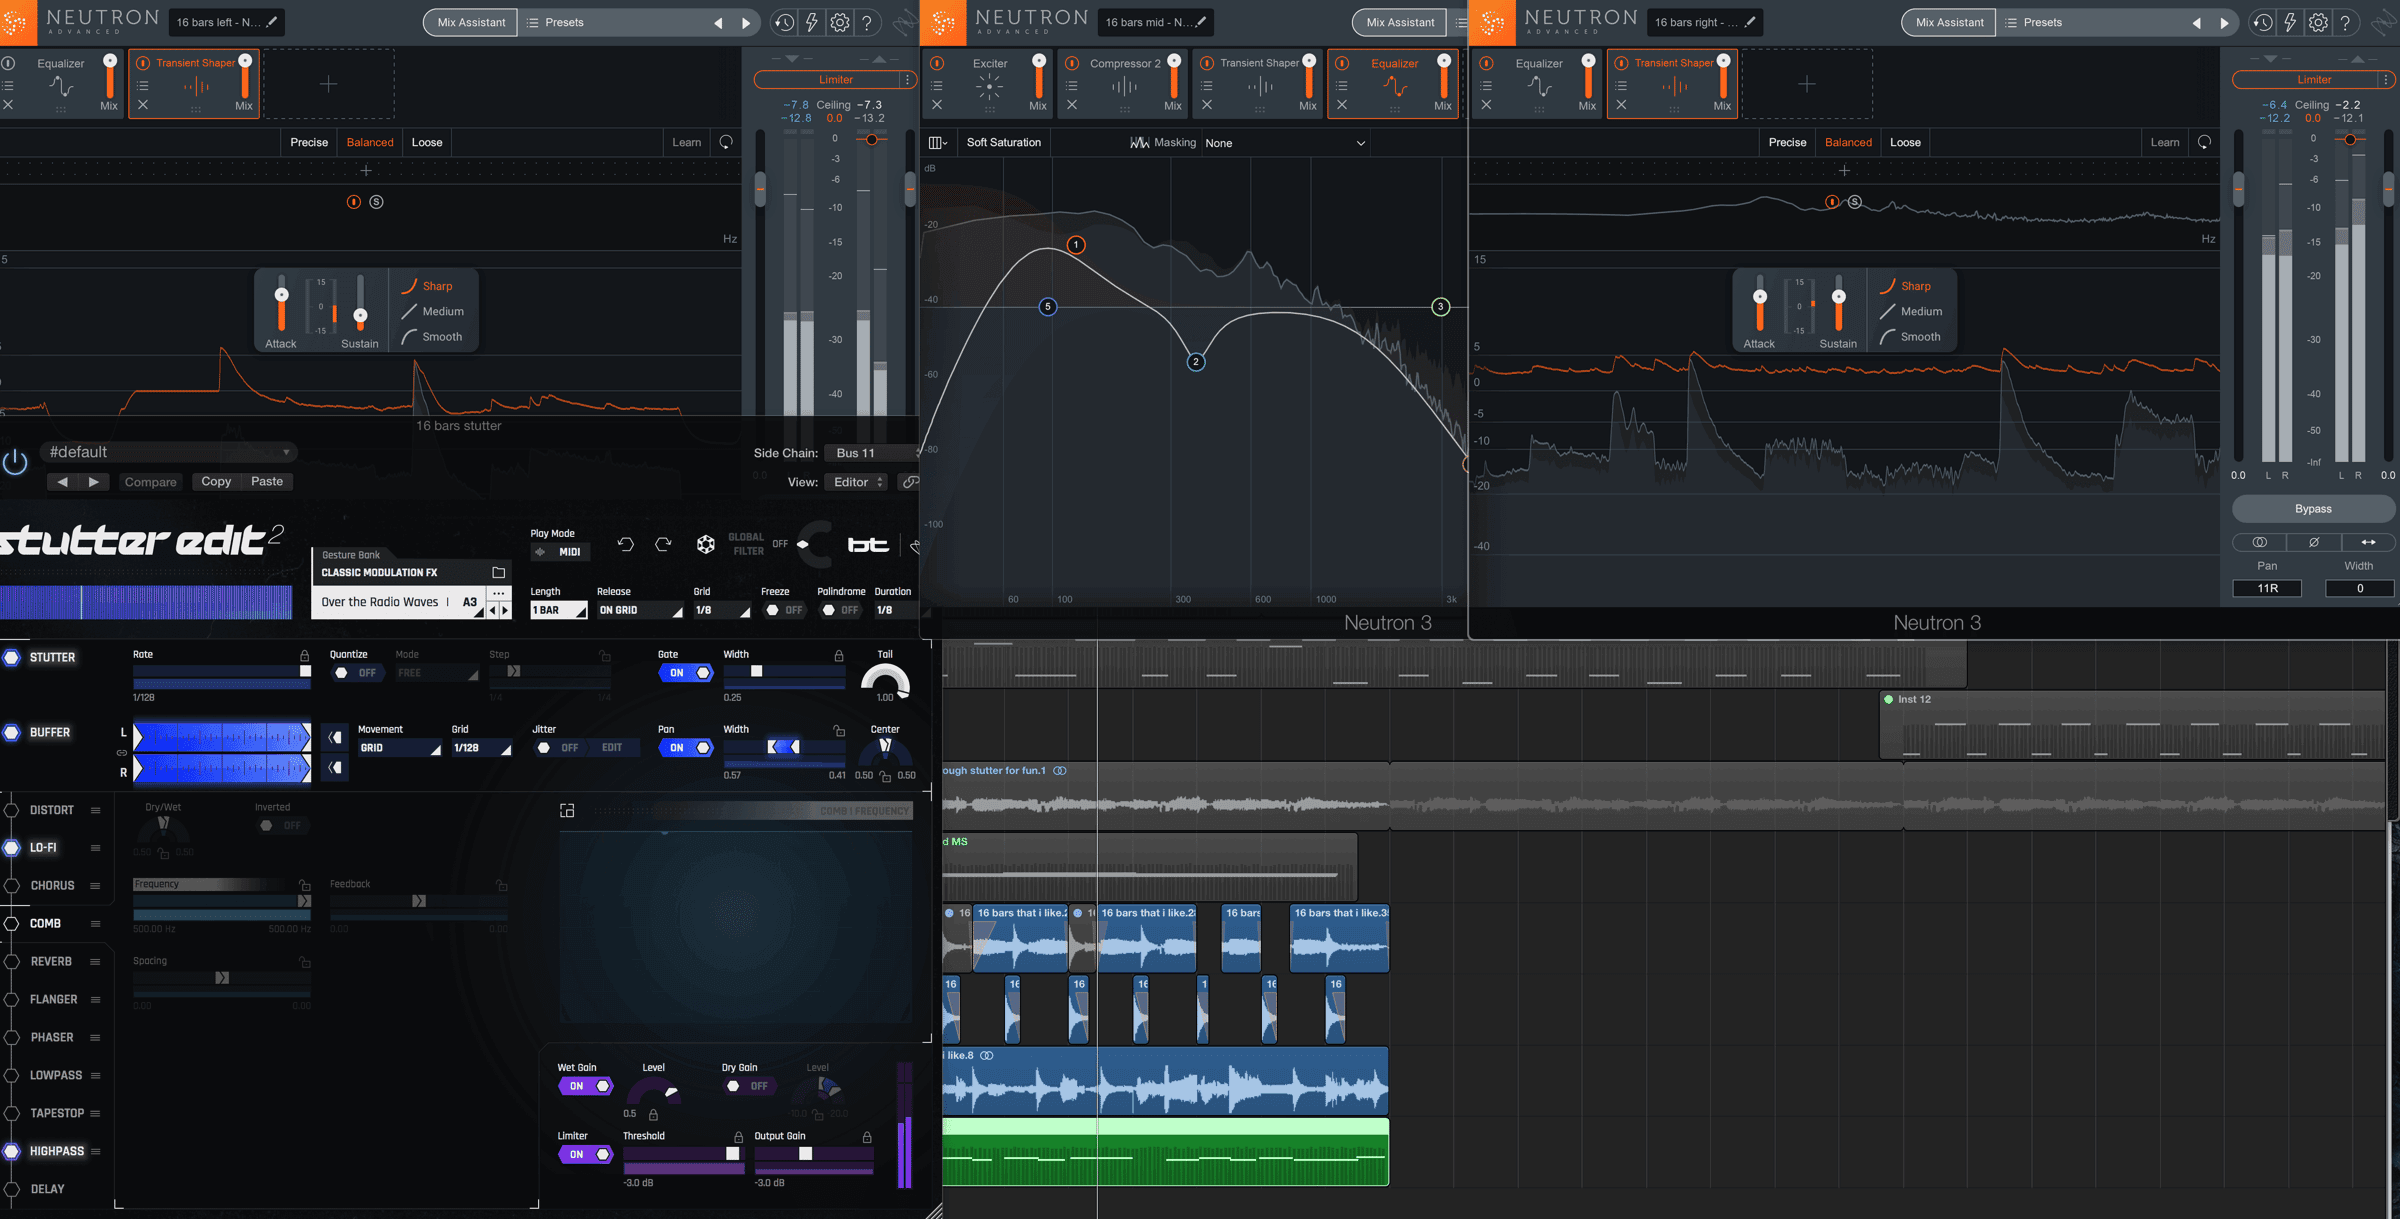Open the View Editor dropdown
This screenshot has width=2400, height=1219.
pos(858,482)
